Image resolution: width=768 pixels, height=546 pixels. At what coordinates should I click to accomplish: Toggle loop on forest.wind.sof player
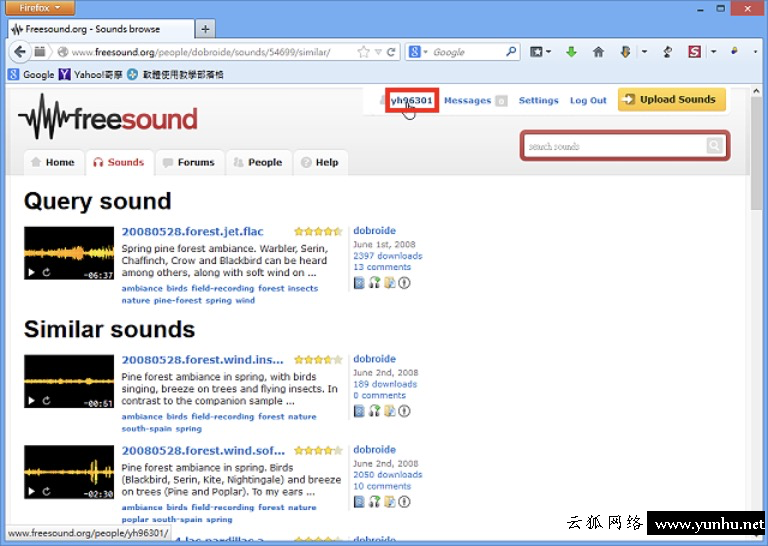(46, 491)
